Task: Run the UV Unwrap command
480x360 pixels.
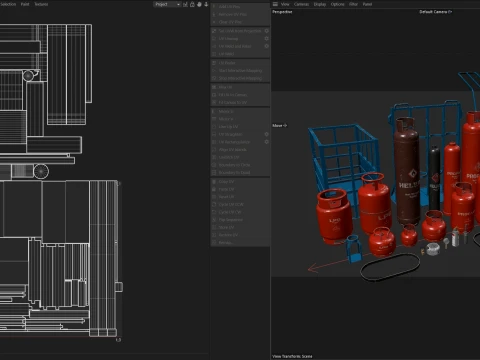Action: (237, 38)
